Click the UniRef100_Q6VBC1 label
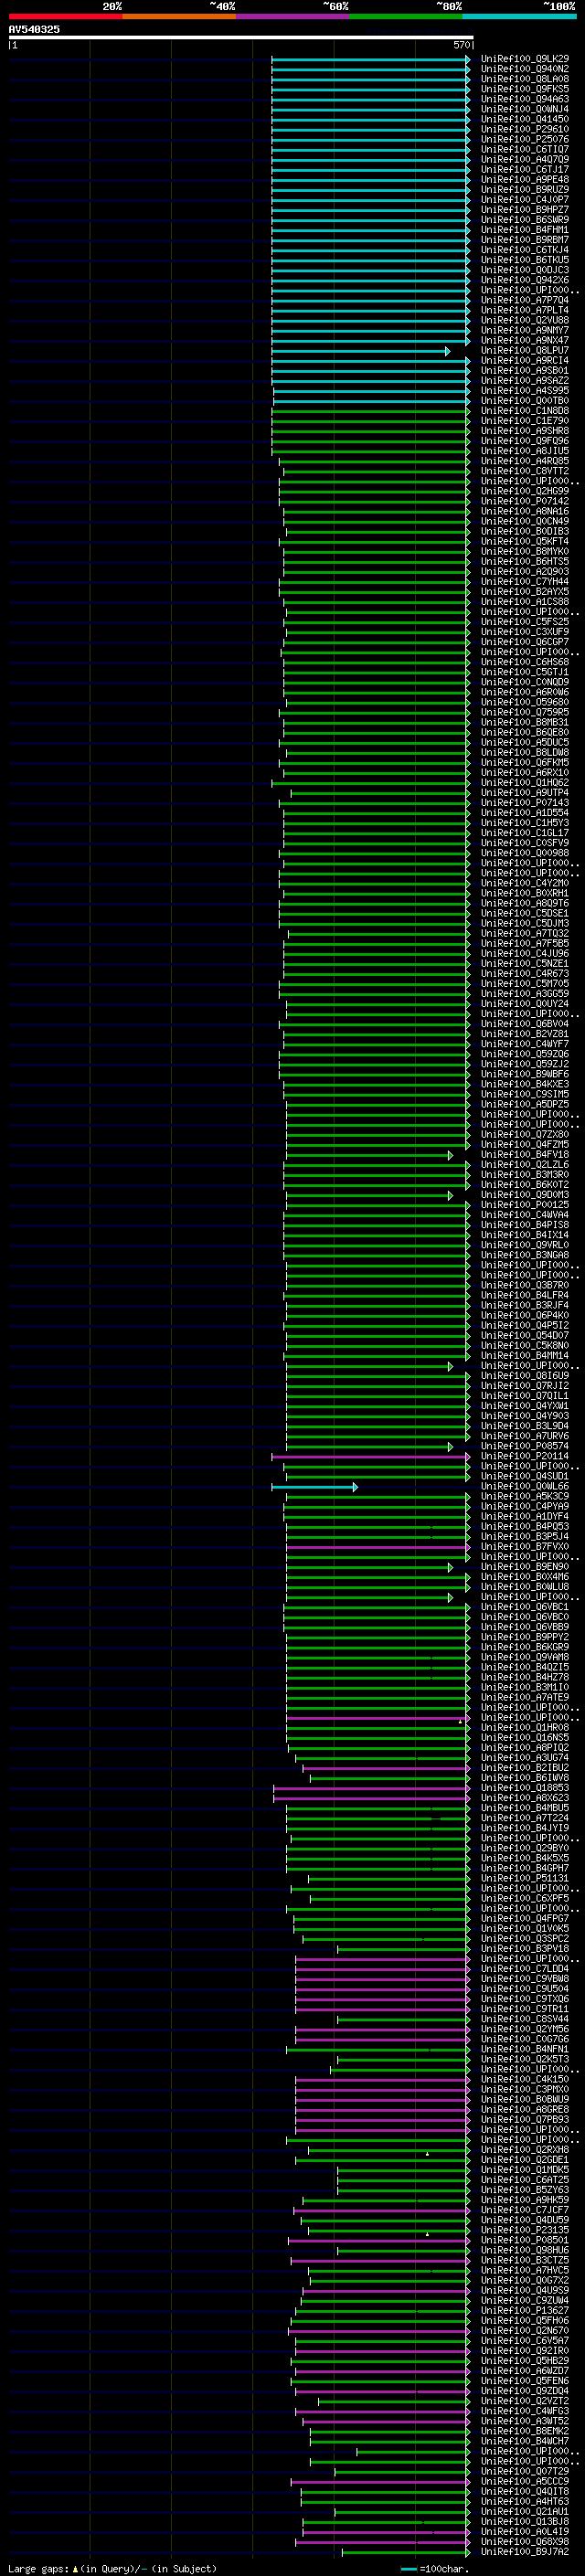The image size is (585, 2576). pos(524,1607)
